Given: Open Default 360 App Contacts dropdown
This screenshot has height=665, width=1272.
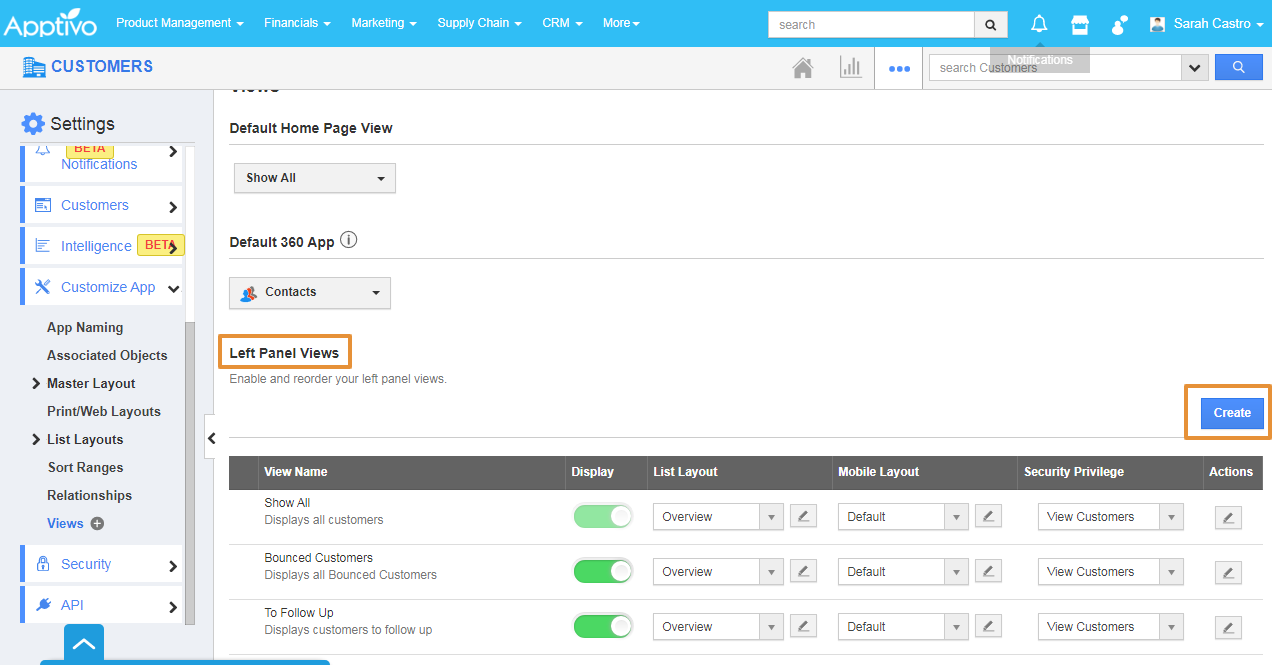Looking at the screenshot, I should [310, 292].
